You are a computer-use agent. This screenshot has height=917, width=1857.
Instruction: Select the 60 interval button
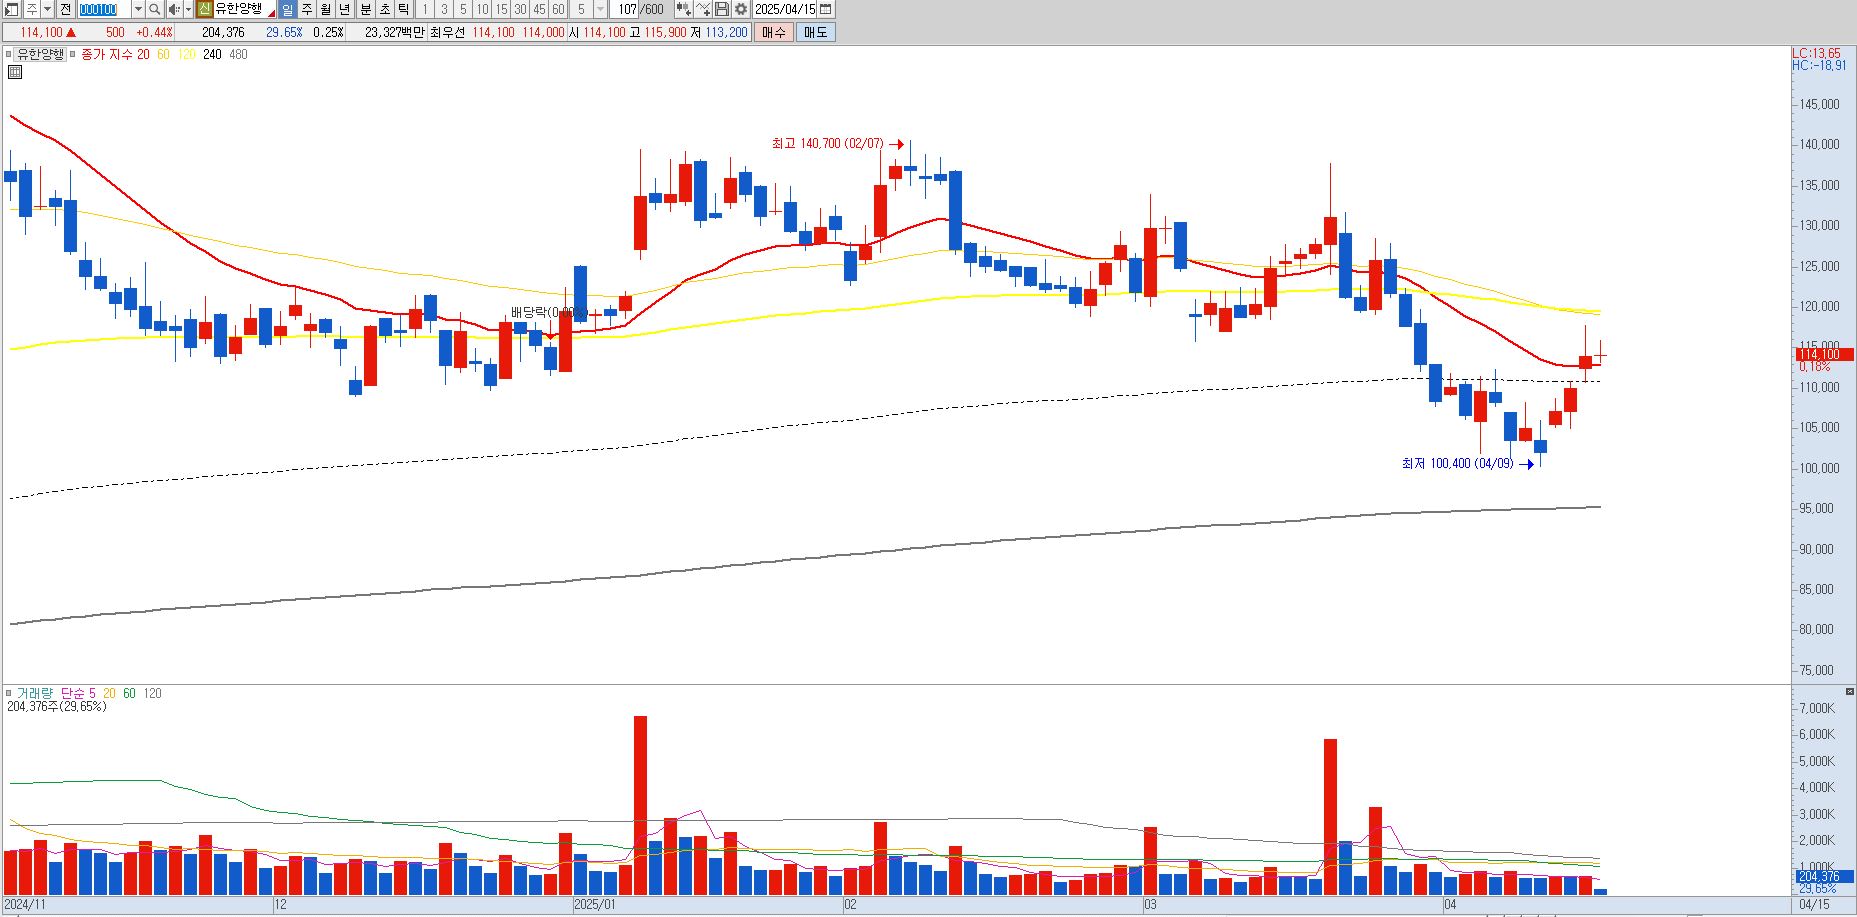[x=558, y=9]
